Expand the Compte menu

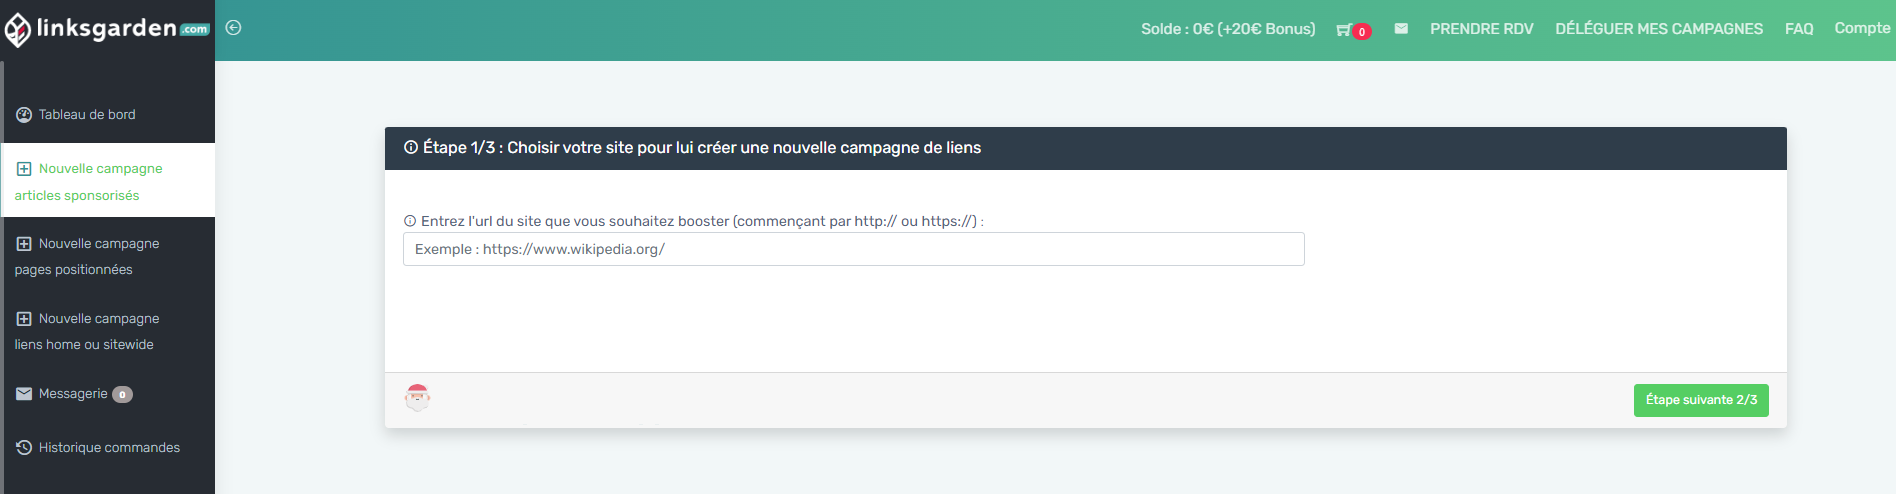pos(1862,28)
